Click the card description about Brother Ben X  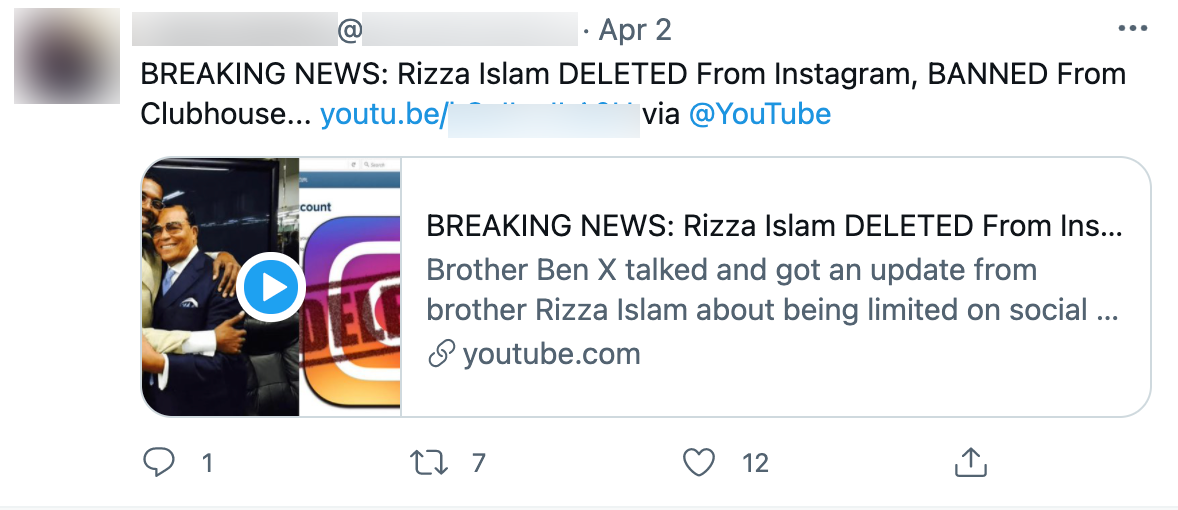(771, 289)
